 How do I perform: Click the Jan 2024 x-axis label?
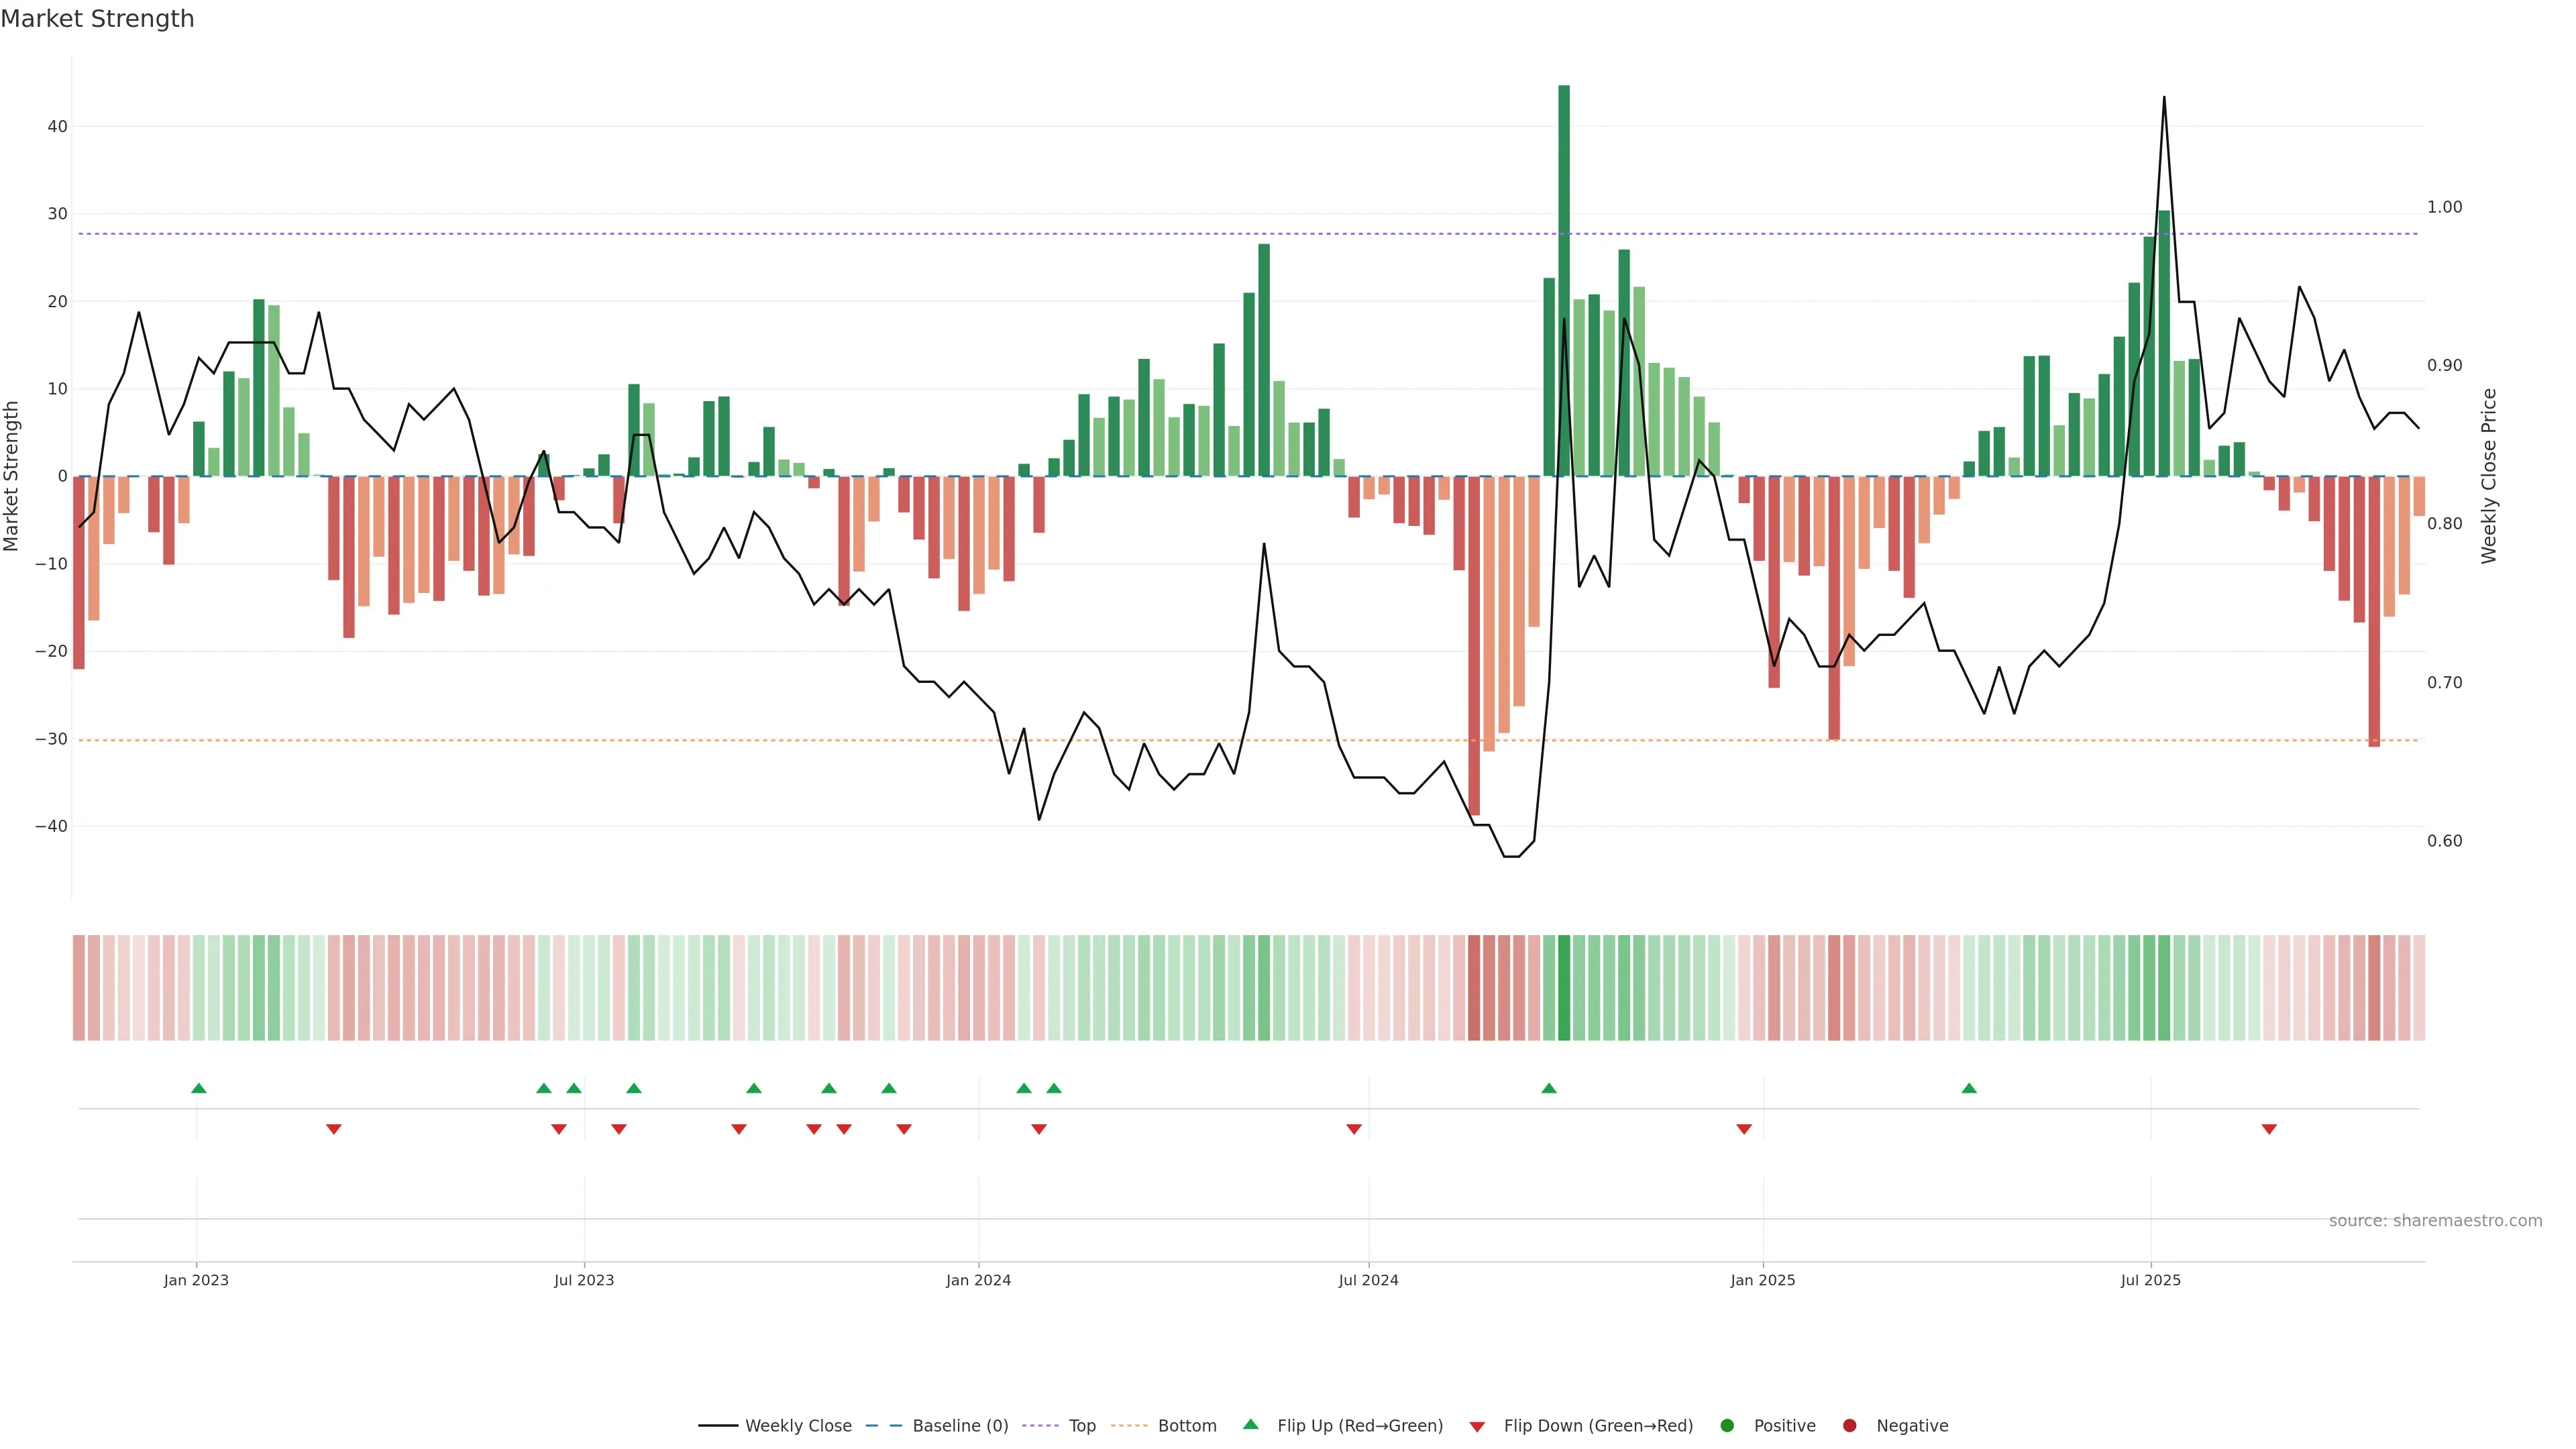(978, 1280)
